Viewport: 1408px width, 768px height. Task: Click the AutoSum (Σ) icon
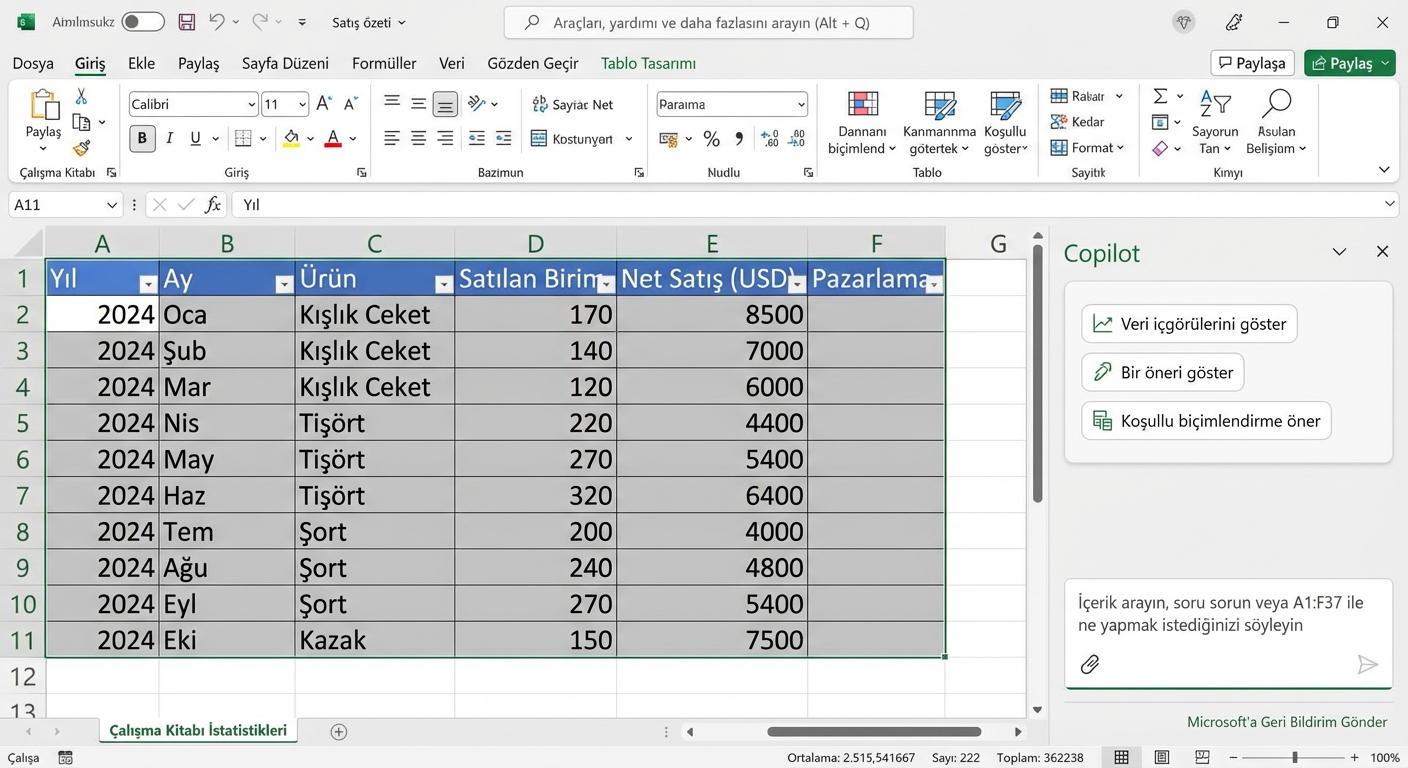pos(1160,96)
